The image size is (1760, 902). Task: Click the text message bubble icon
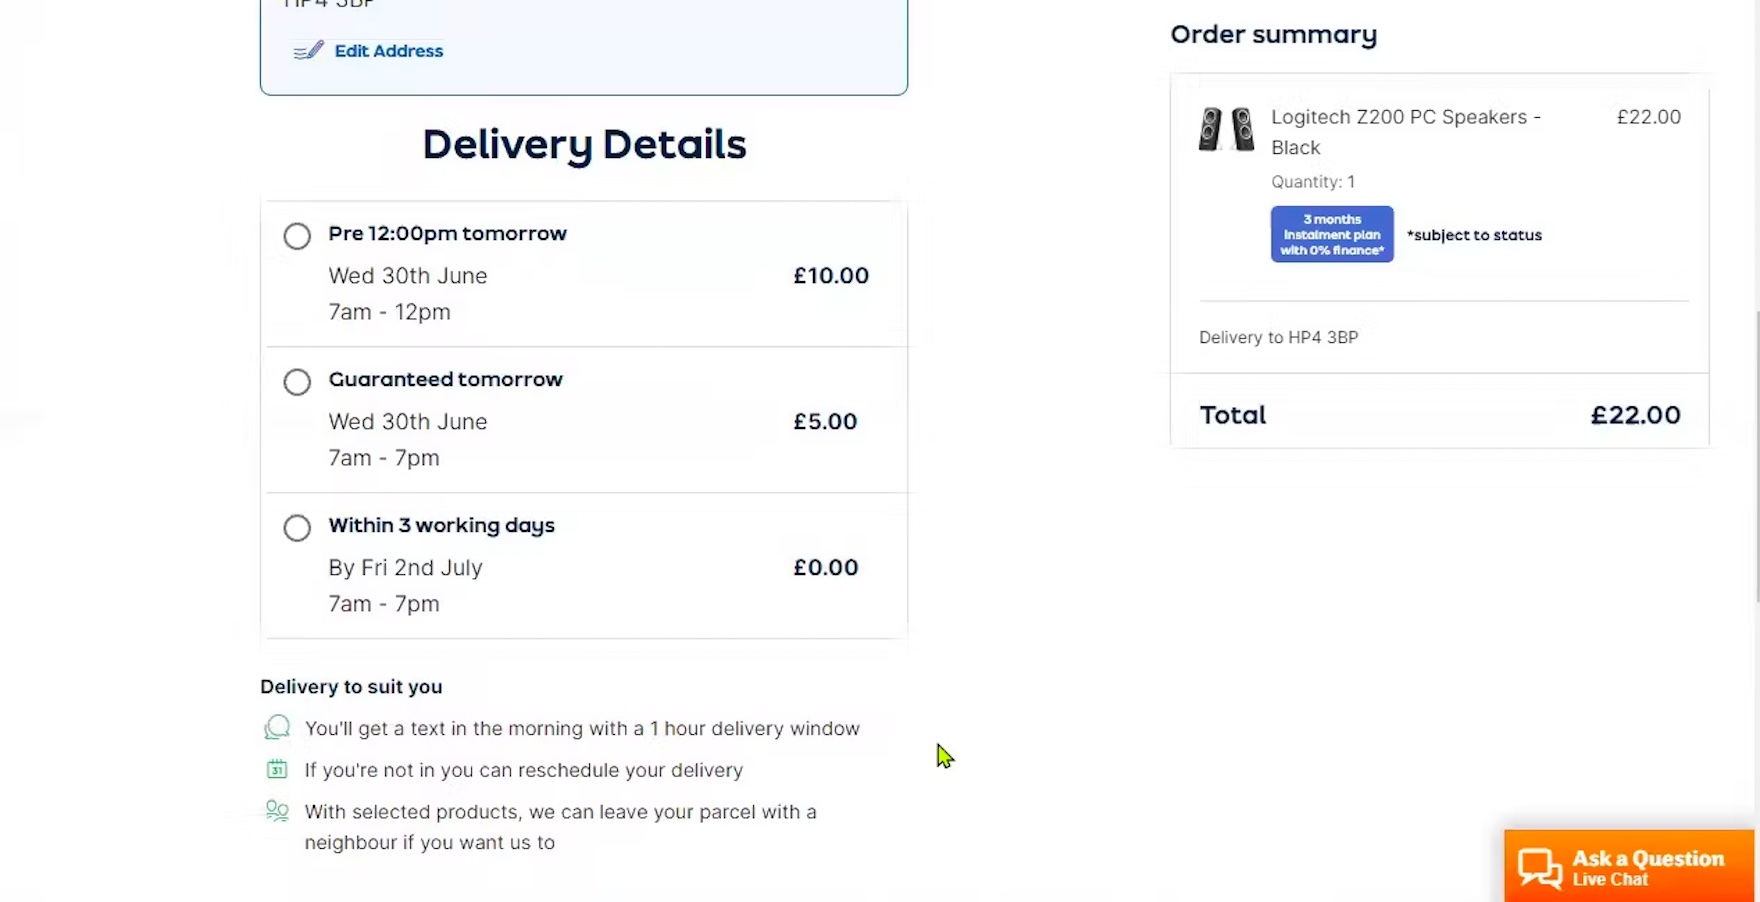tap(277, 727)
